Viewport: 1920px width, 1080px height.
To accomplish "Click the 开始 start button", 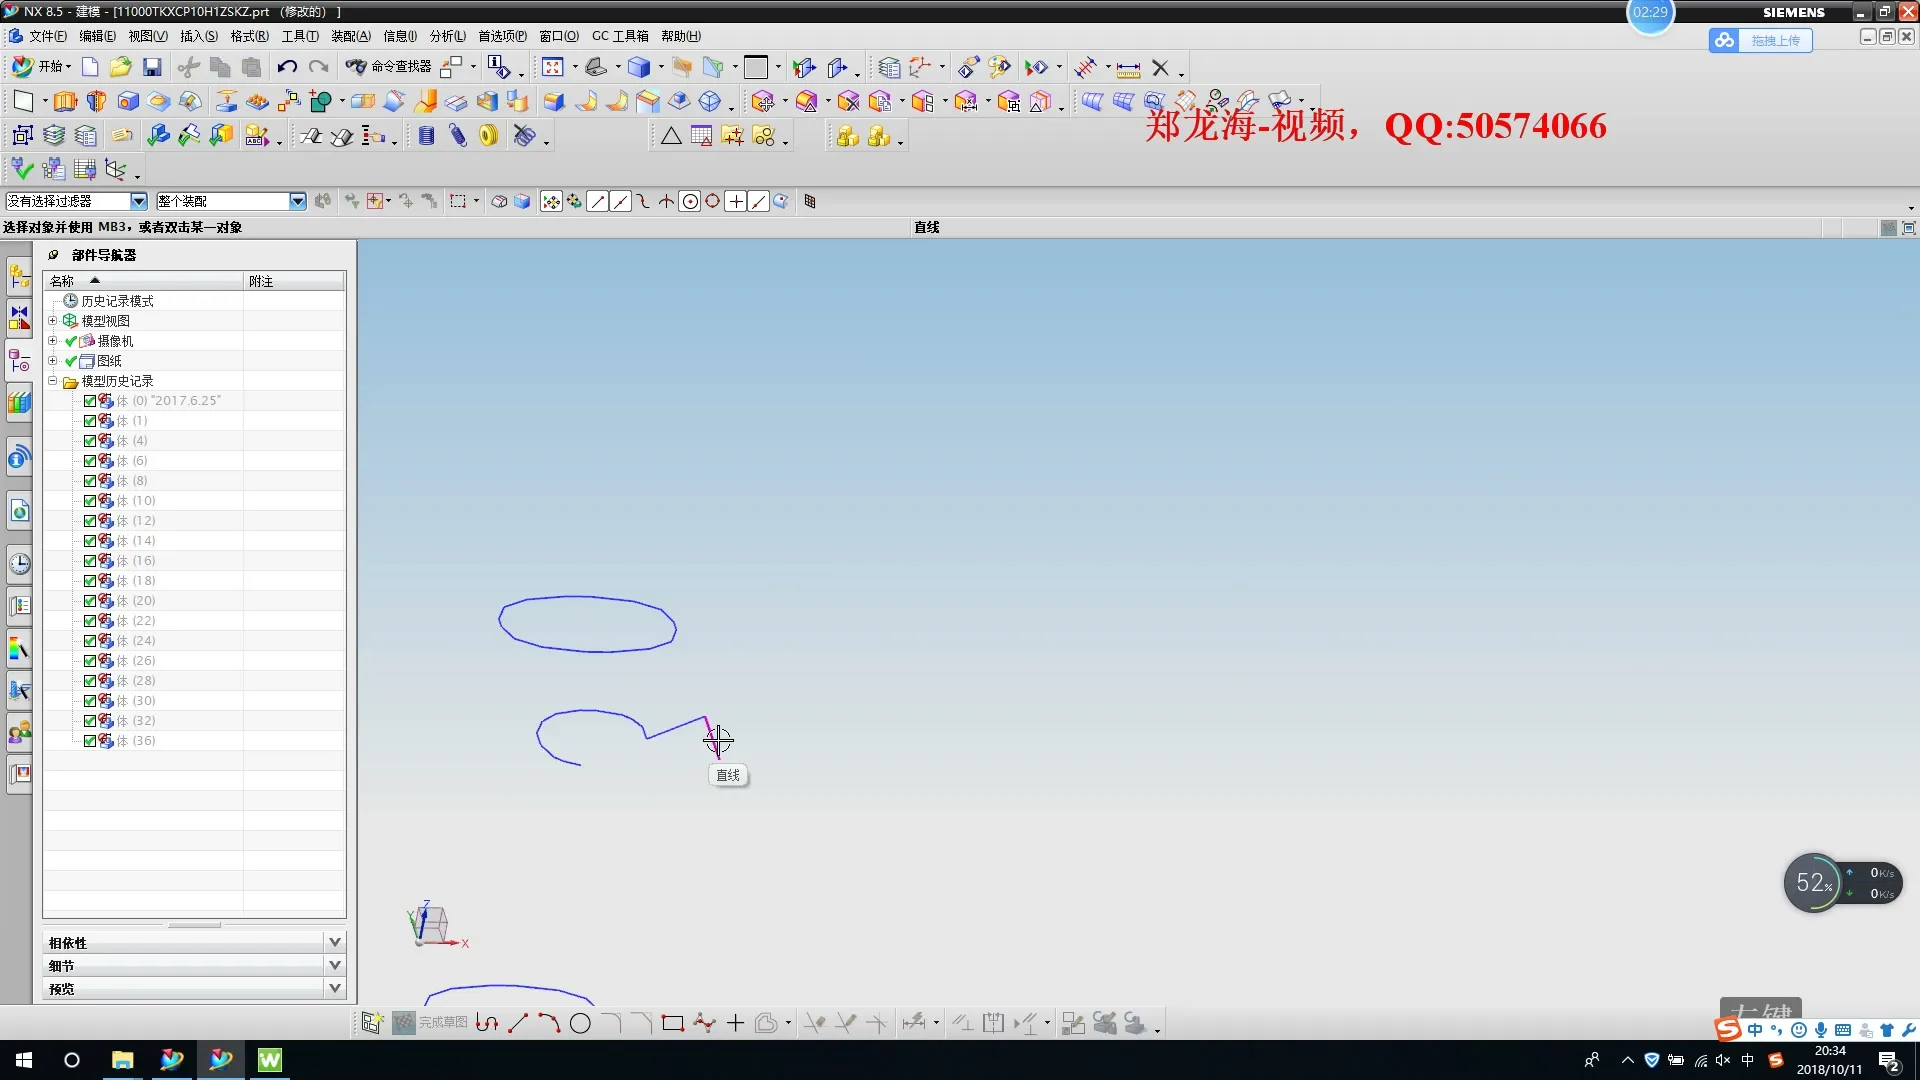I will [x=42, y=67].
